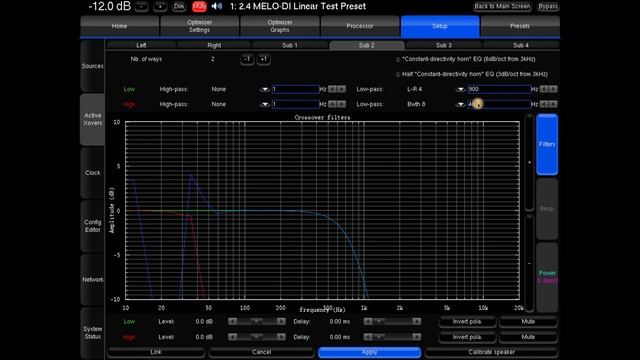Increase master volume with plus button

(x=160, y=6)
